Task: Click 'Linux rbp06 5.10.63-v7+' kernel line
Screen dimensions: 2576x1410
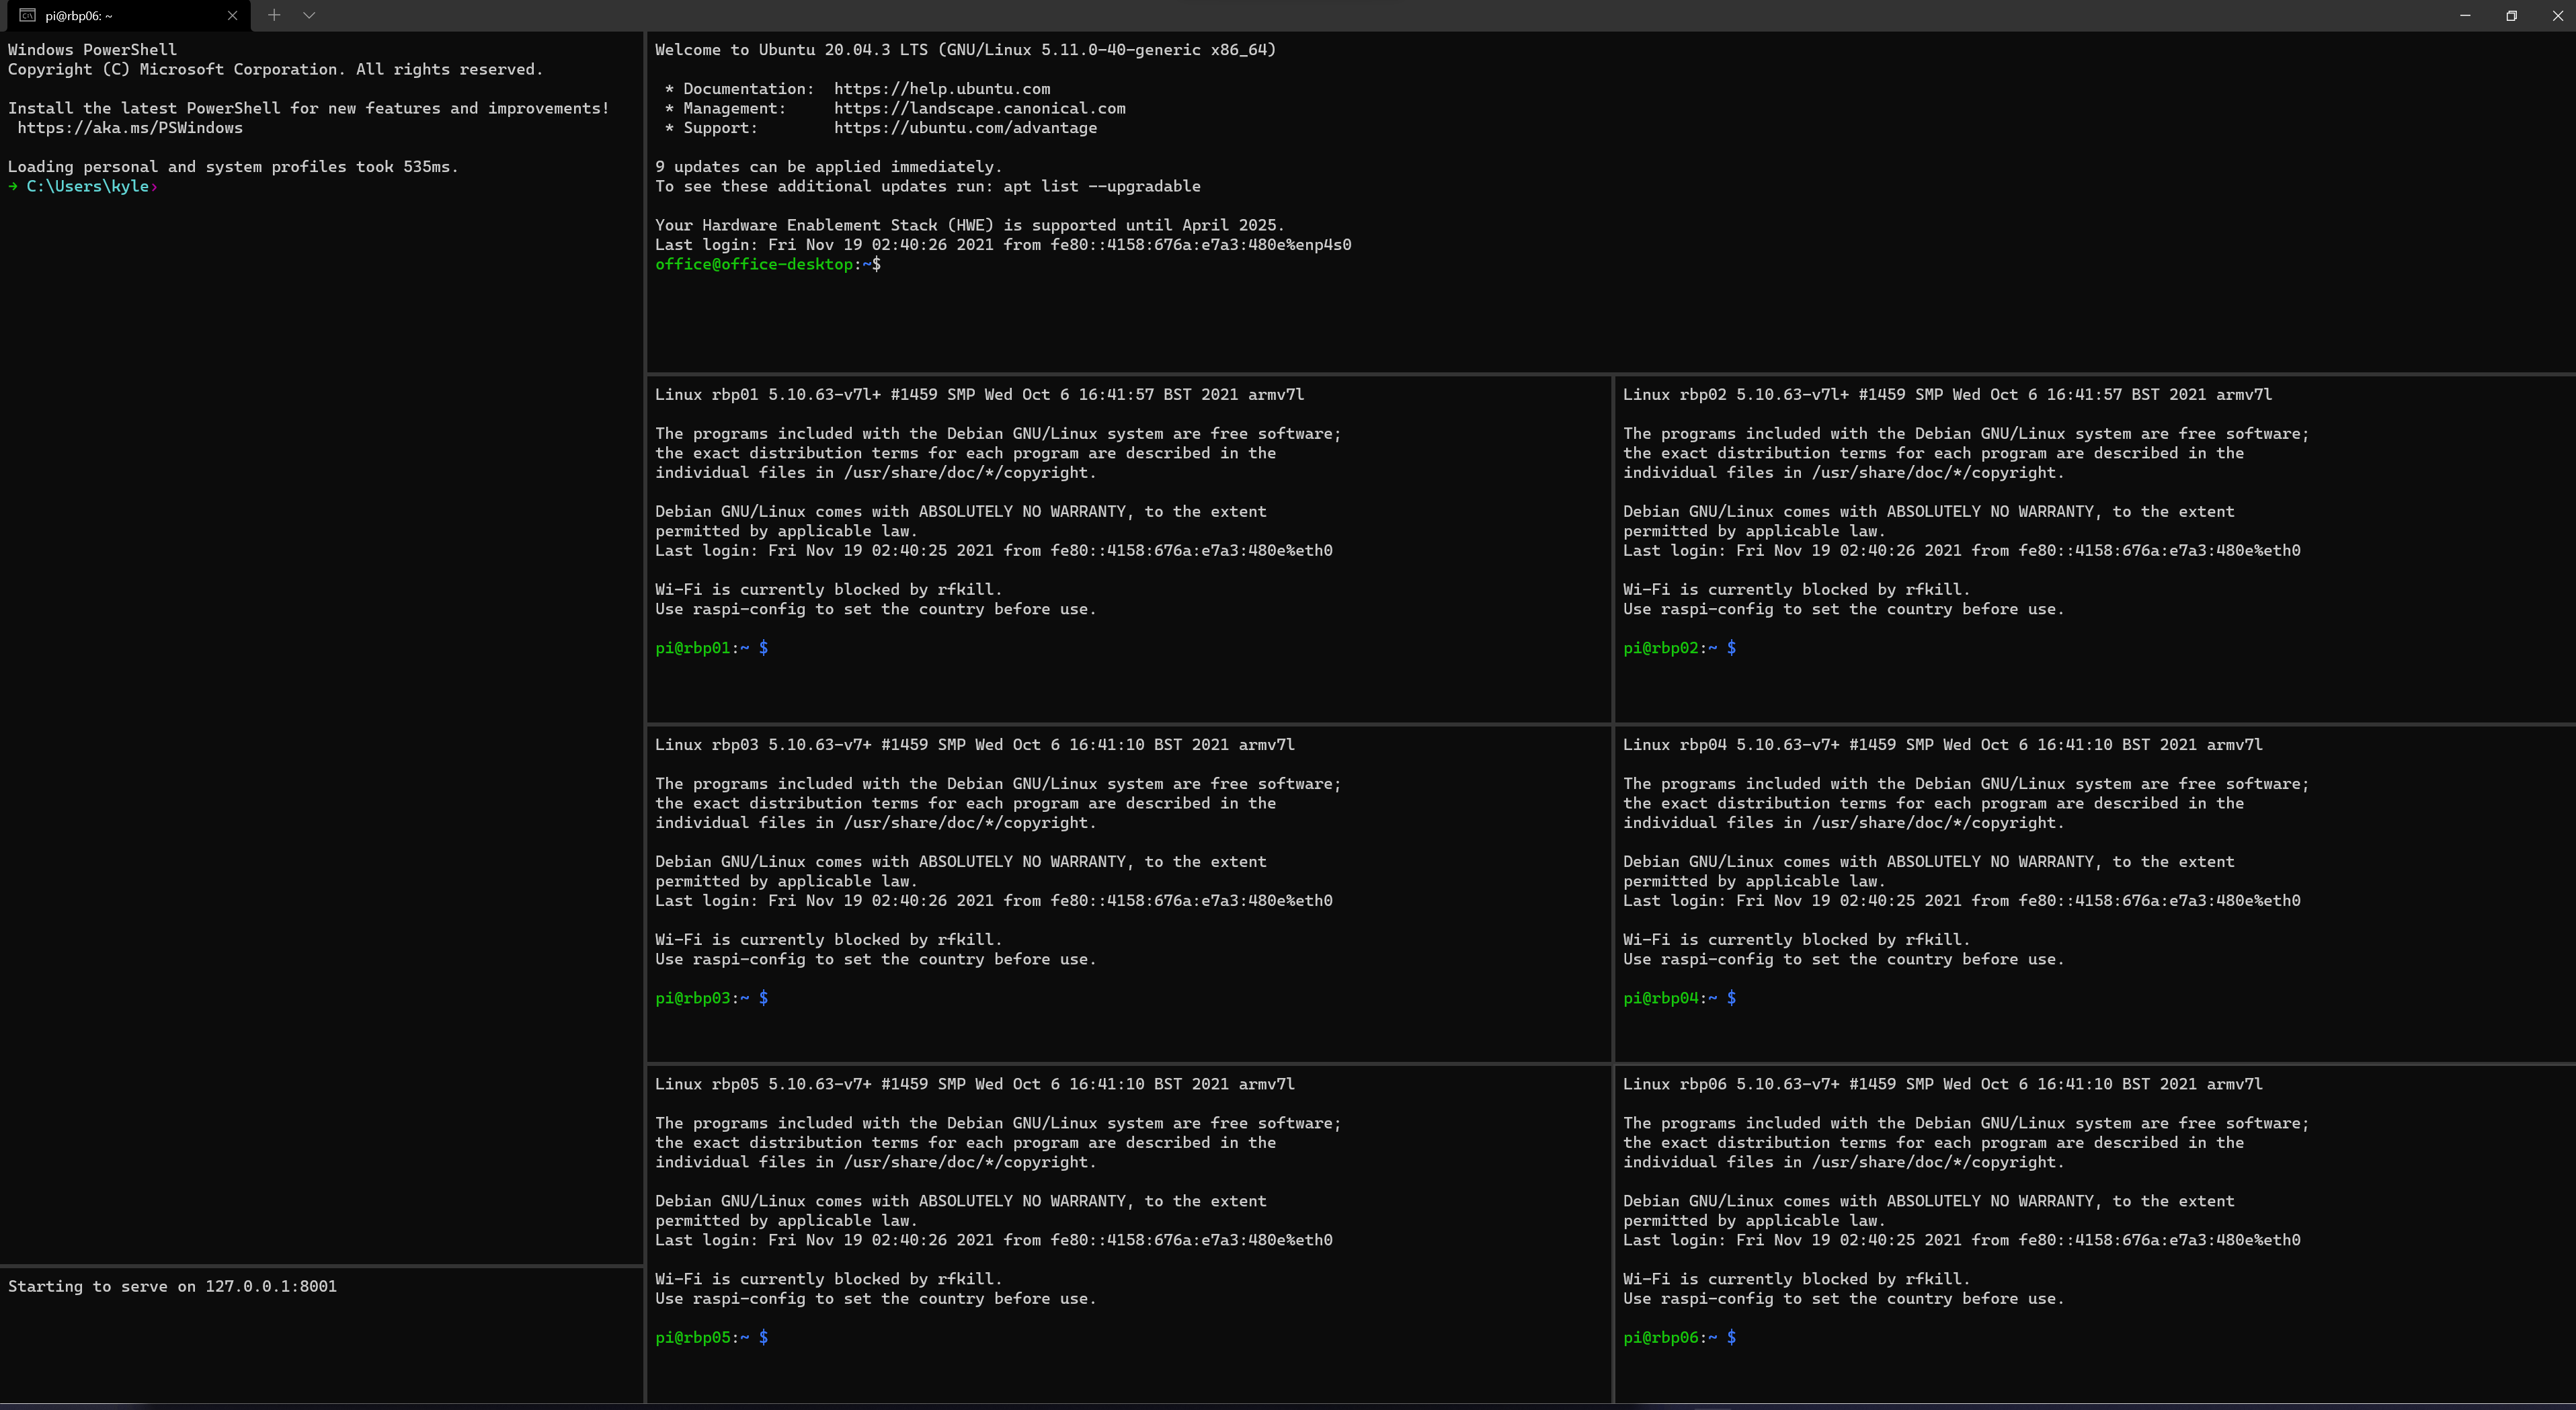Action: tap(1943, 1084)
